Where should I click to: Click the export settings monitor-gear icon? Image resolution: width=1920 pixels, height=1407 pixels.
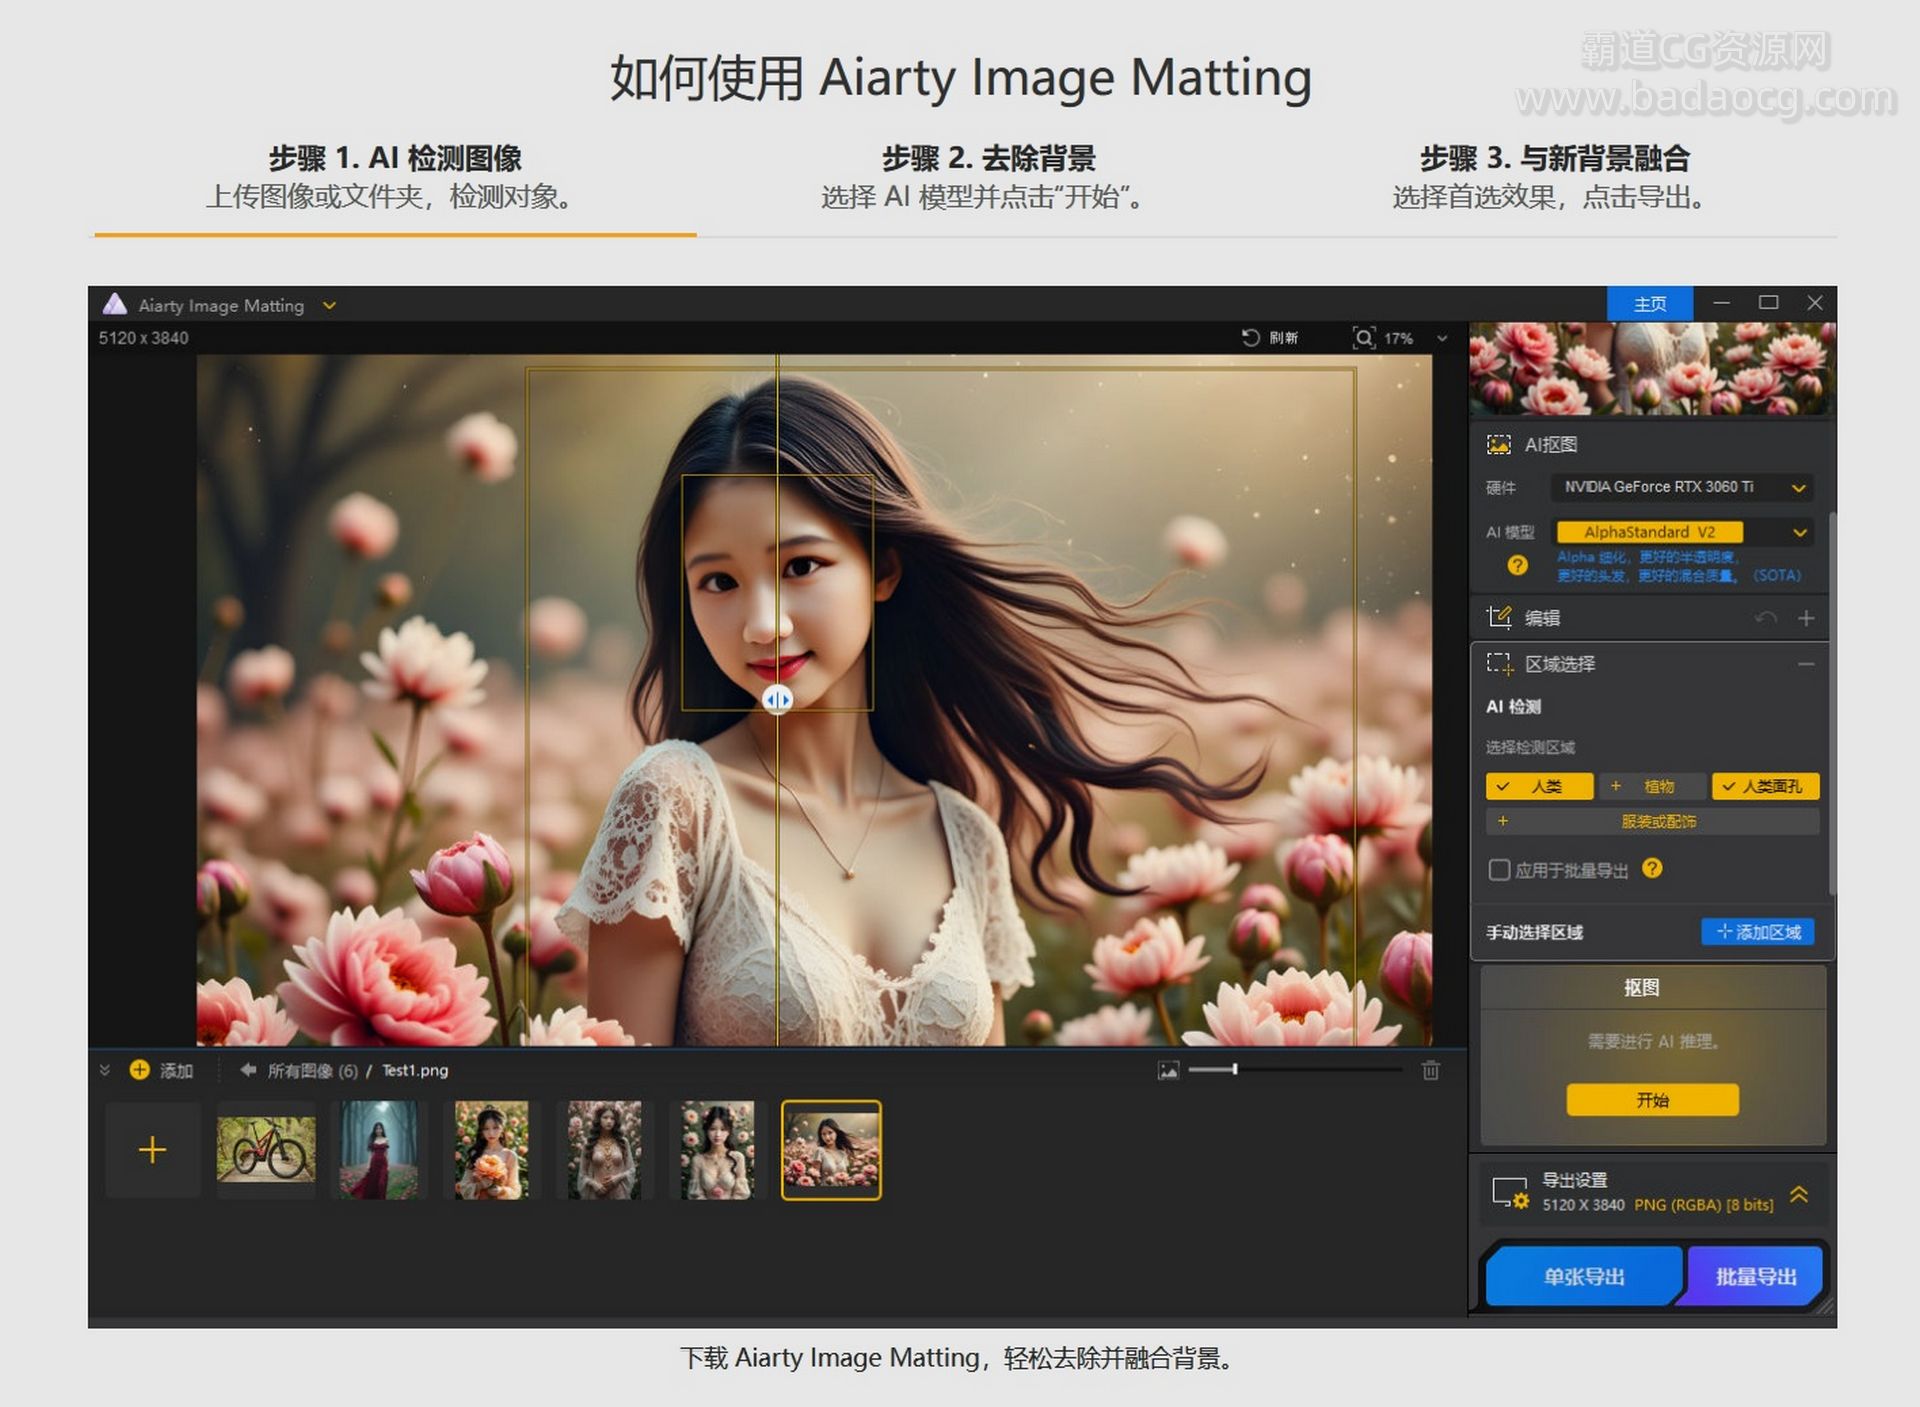1510,1193
